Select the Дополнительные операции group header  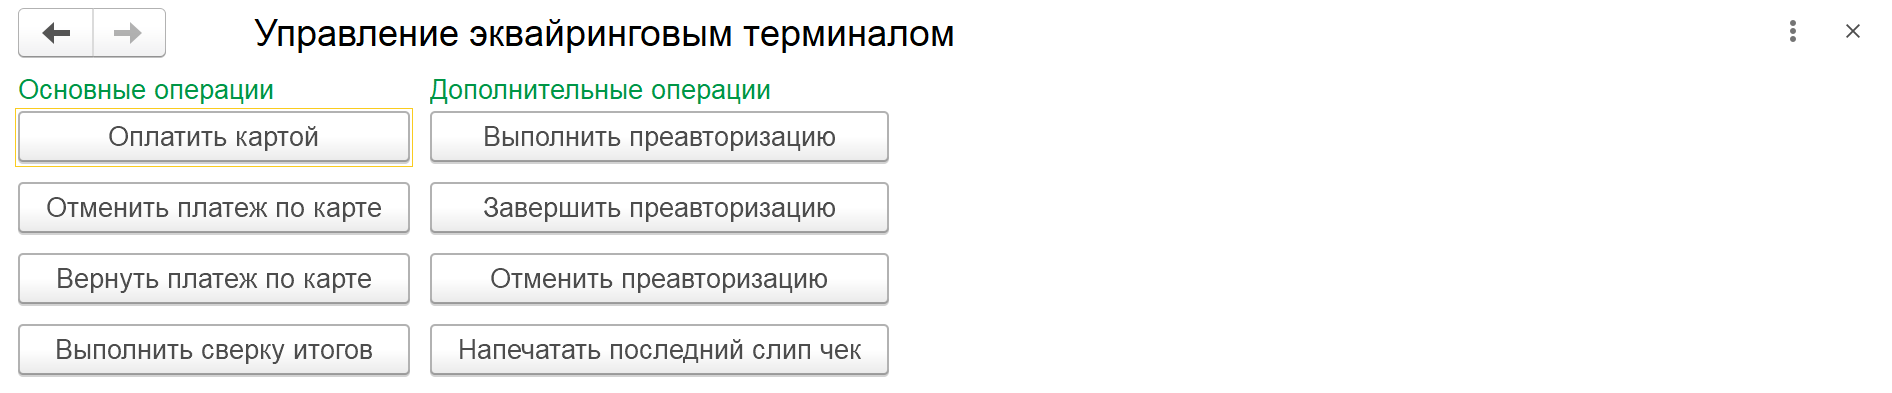(600, 90)
